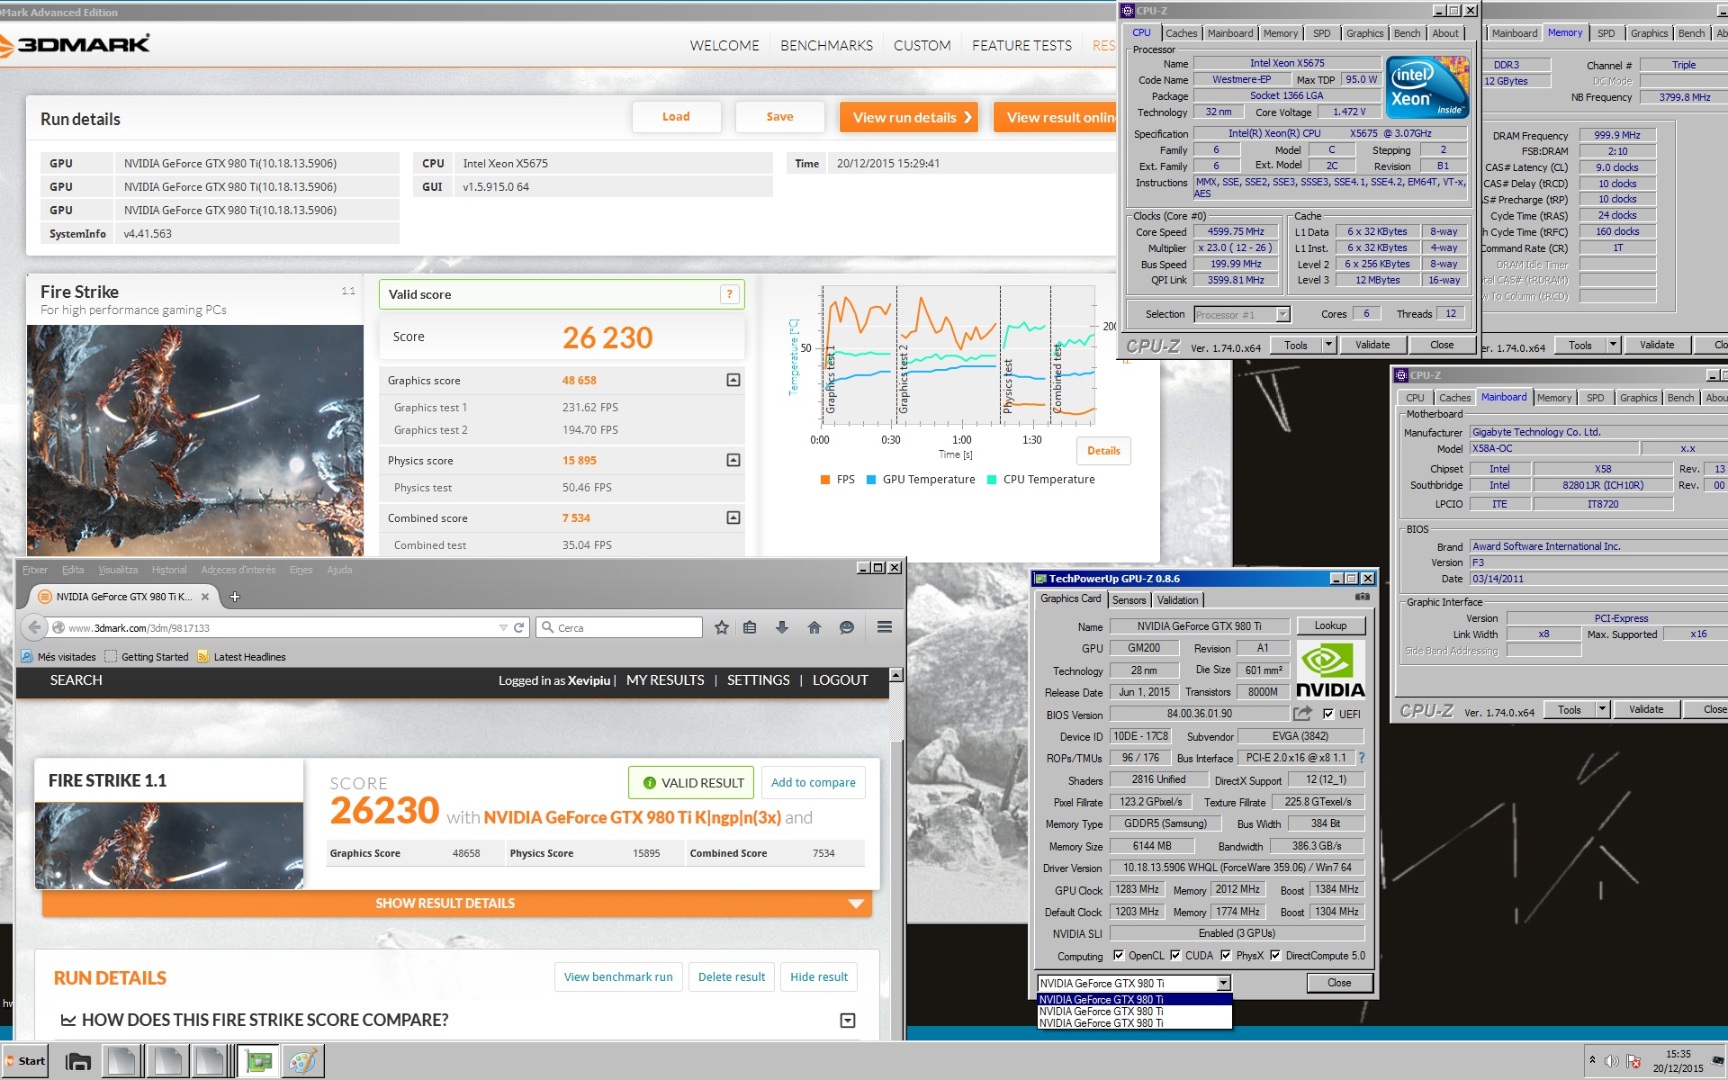This screenshot has height=1080, width=1728.
Task: Click the Start button
Action: click(x=24, y=1061)
